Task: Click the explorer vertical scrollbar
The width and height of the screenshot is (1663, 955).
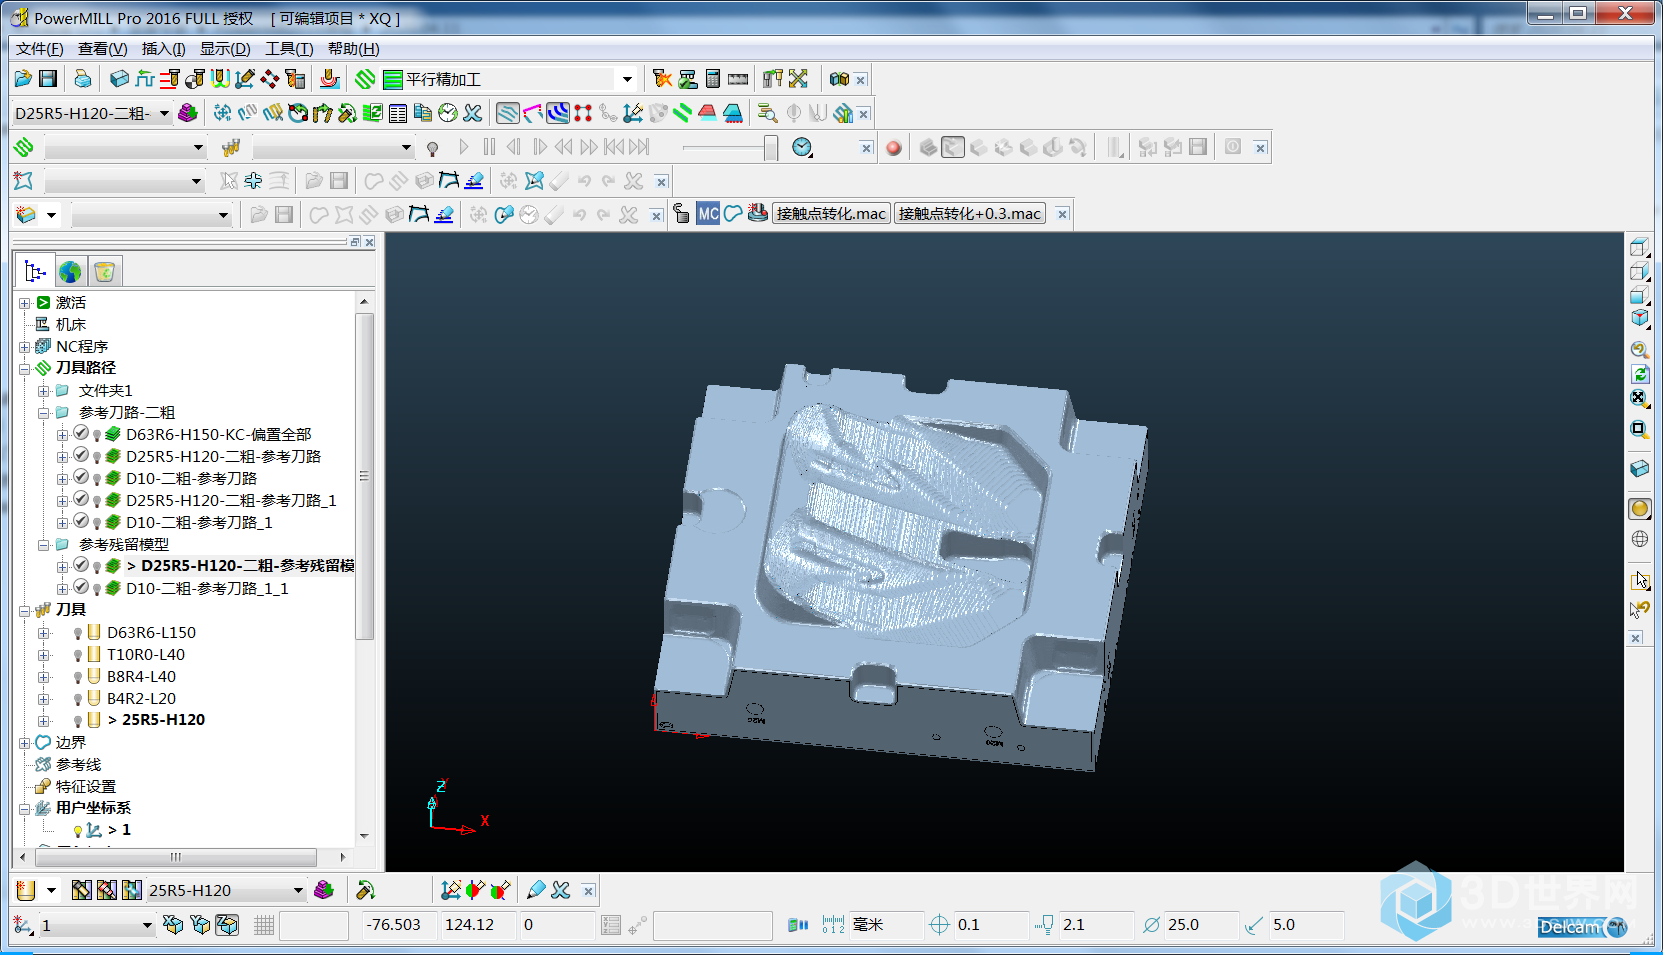Action: tap(364, 476)
